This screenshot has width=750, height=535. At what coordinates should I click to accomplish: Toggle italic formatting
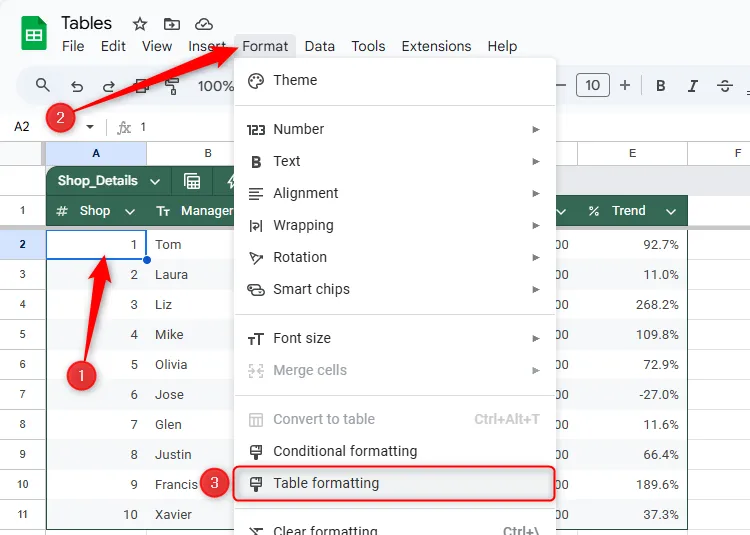pyautogui.click(x=693, y=86)
